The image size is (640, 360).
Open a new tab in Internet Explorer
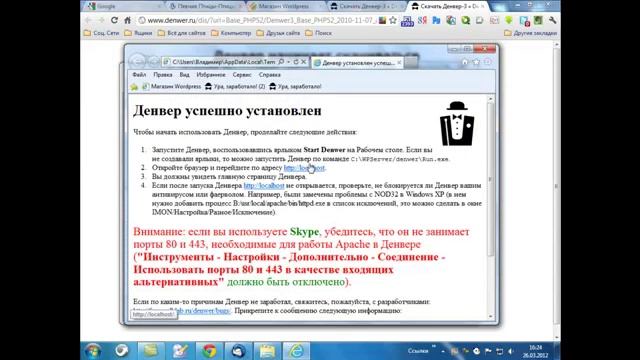(x=411, y=63)
